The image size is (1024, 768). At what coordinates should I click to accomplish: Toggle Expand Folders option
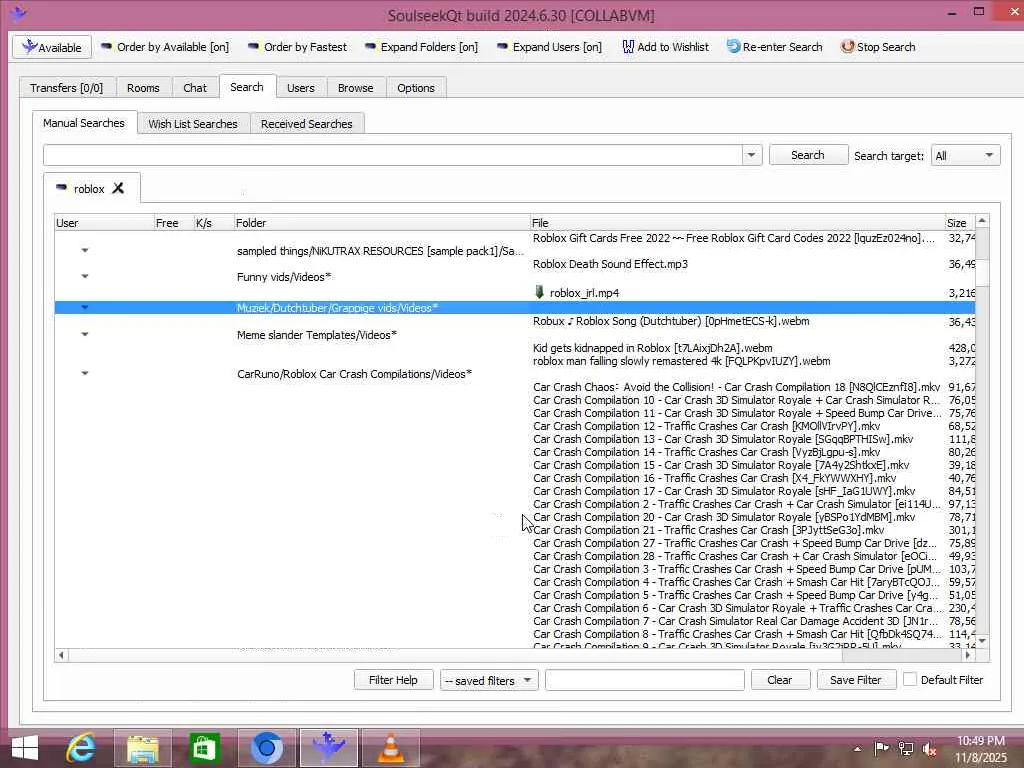tap(422, 47)
